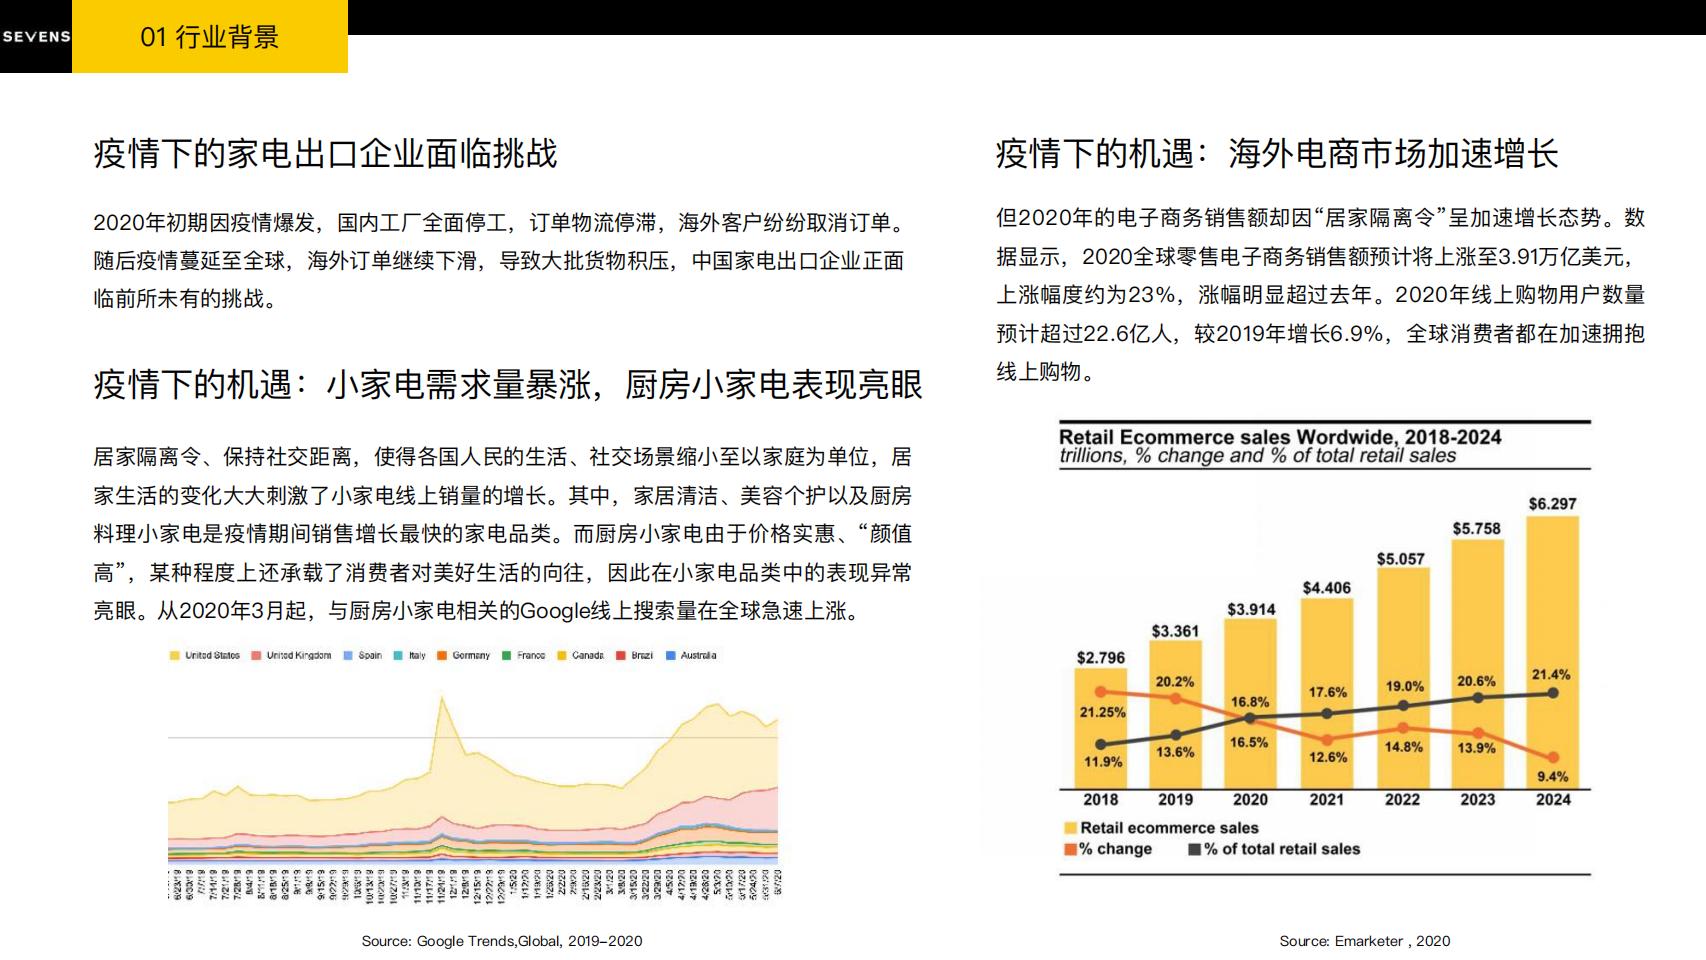This screenshot has width=1706, height=960.
Task: Click the 9.4% data label
Action: [1553, 777]
